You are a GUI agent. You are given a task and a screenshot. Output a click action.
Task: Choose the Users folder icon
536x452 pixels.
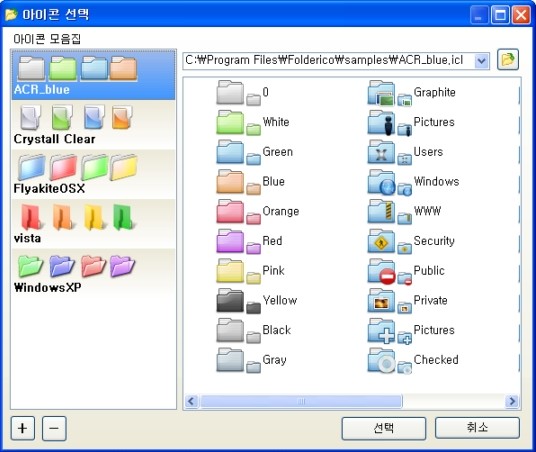coord(381,152)
